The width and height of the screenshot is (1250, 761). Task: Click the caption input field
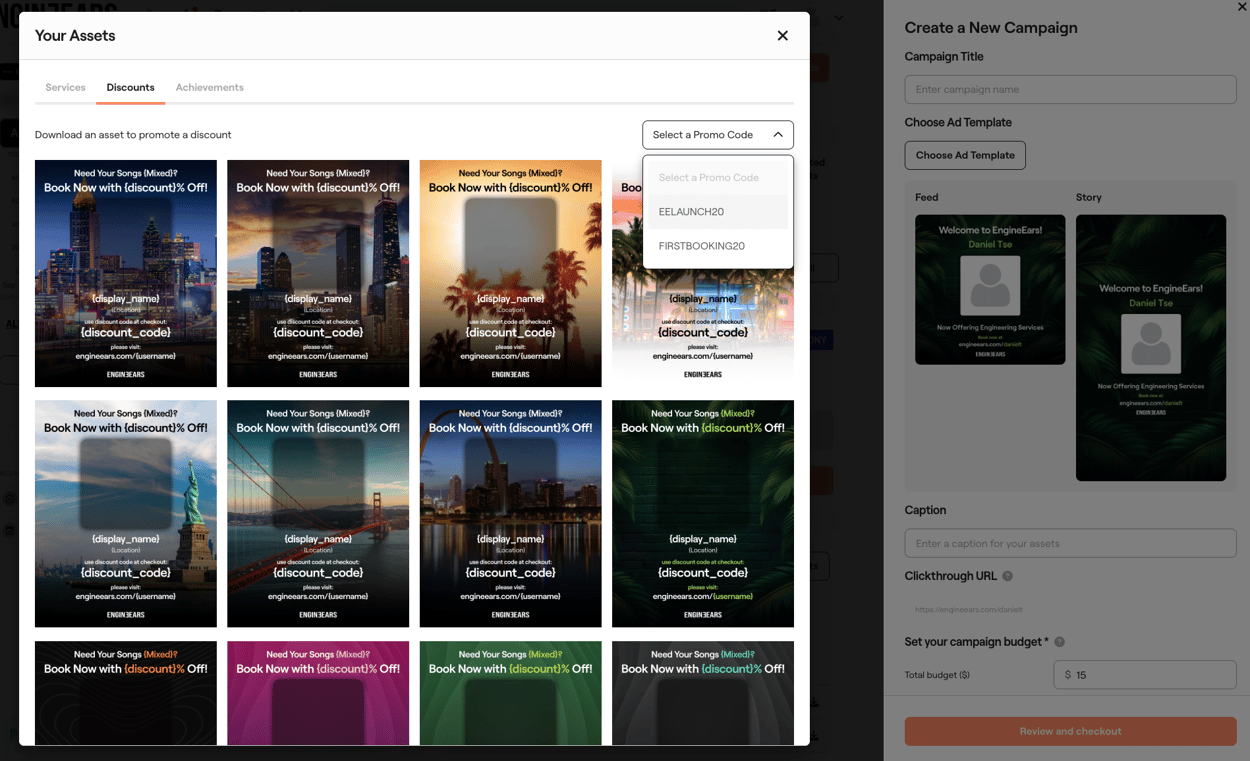1069,543
